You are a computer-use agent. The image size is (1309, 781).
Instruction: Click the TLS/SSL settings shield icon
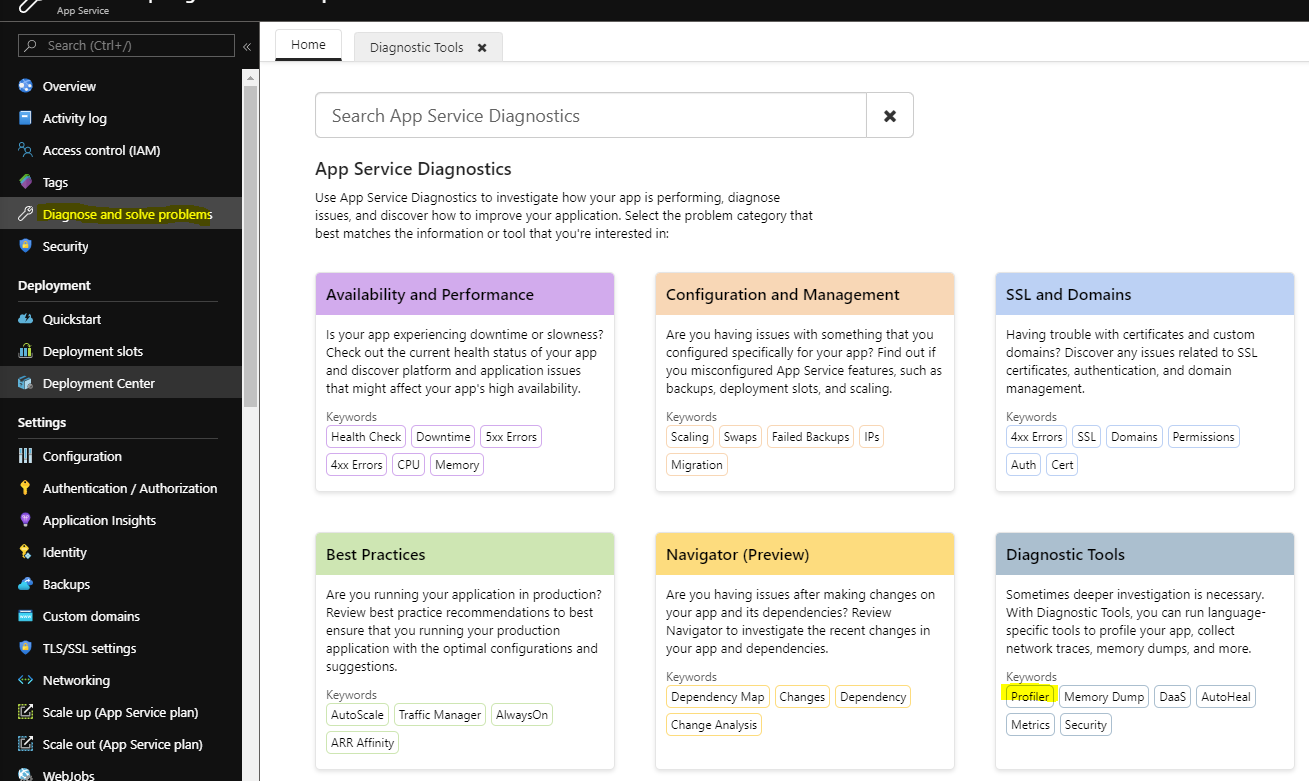pos(26,648)
